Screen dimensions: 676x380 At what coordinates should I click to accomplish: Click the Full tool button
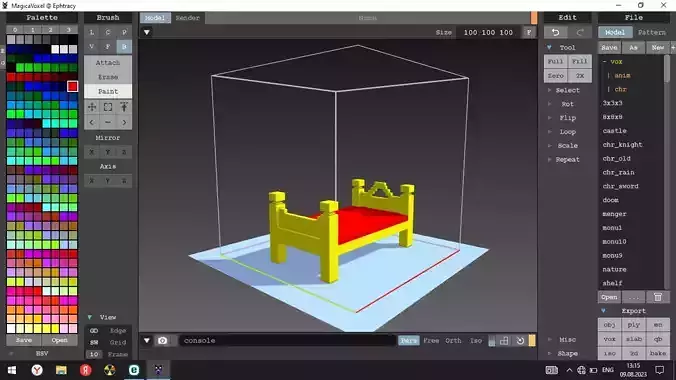(x=555, y=61)
